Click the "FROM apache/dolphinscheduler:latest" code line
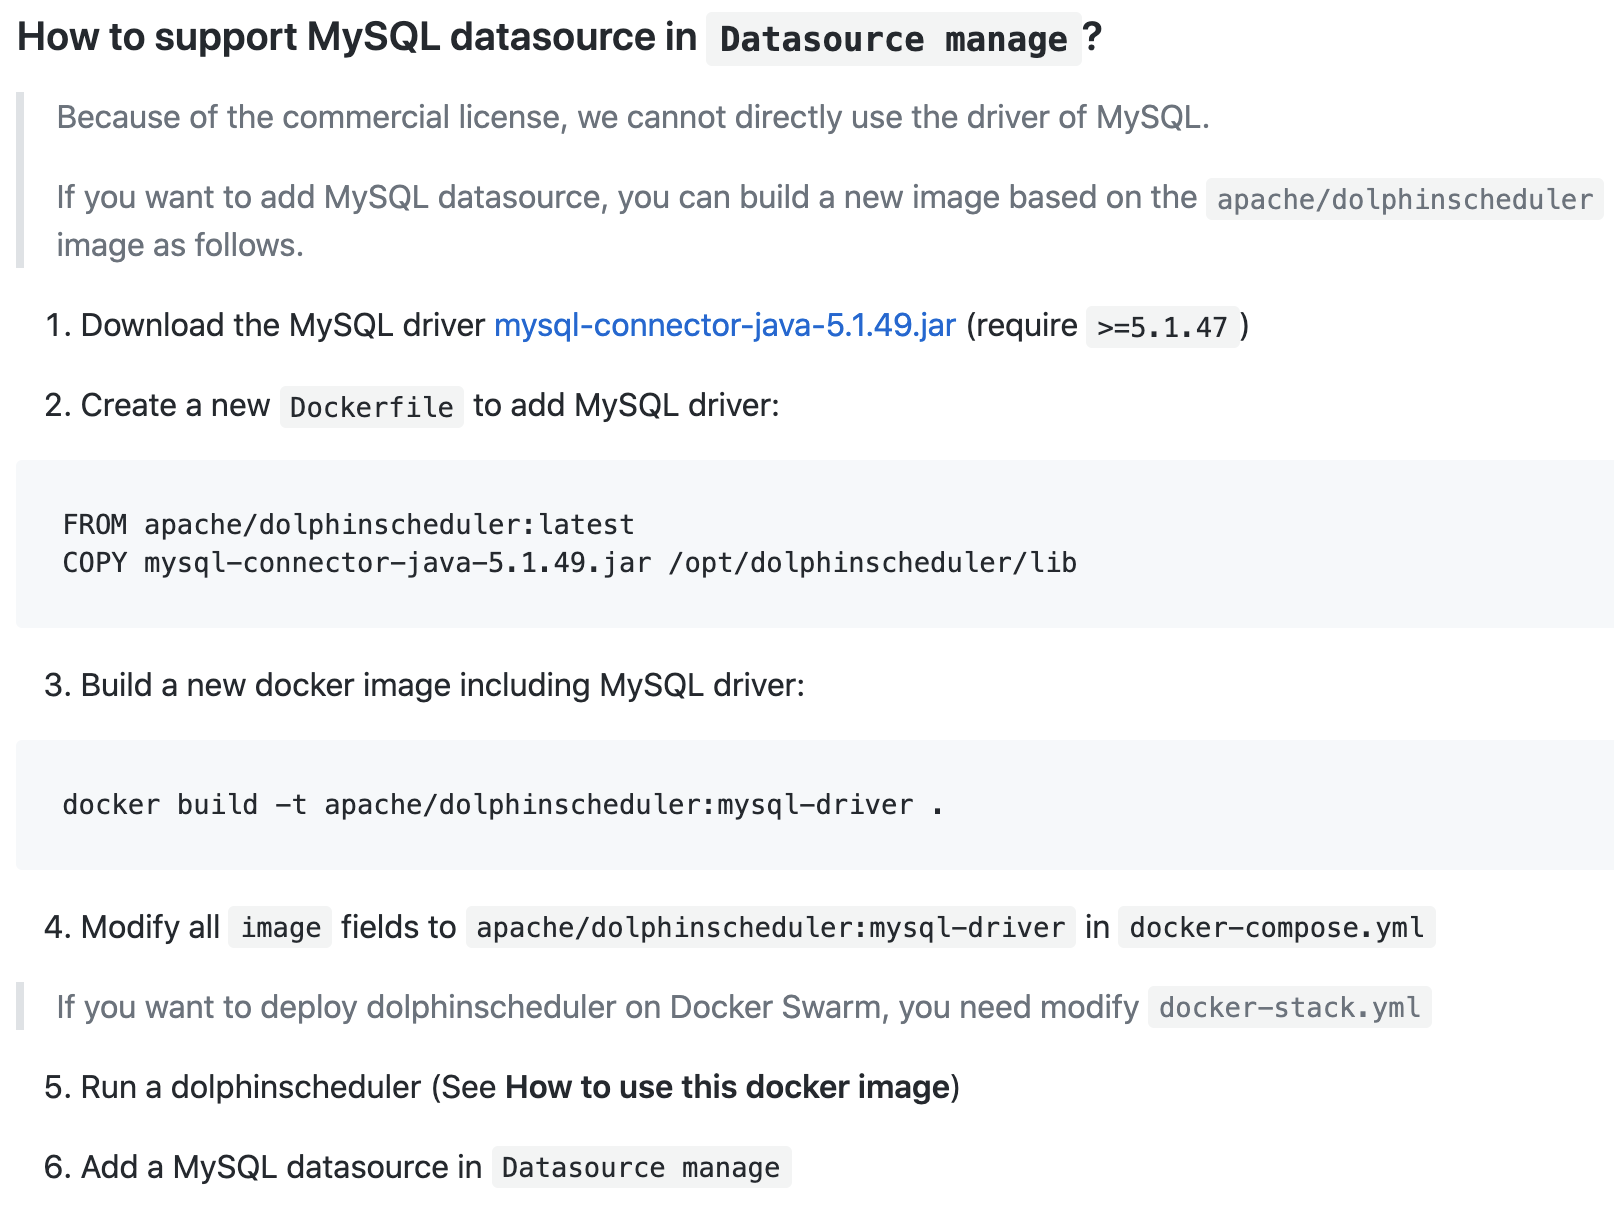This screenshot has height=1228, width=1614. 348,525
